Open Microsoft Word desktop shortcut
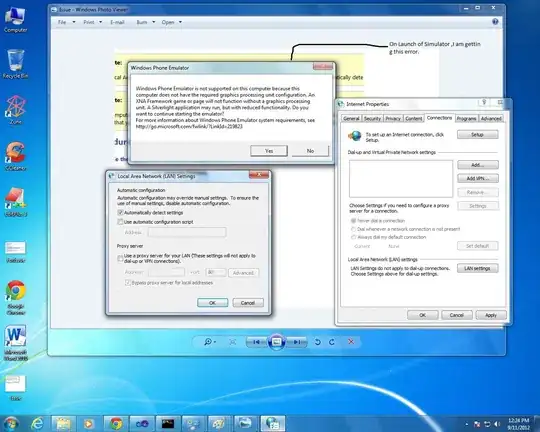Viewport: 540px width, 432px height. [x=15, y=342]
